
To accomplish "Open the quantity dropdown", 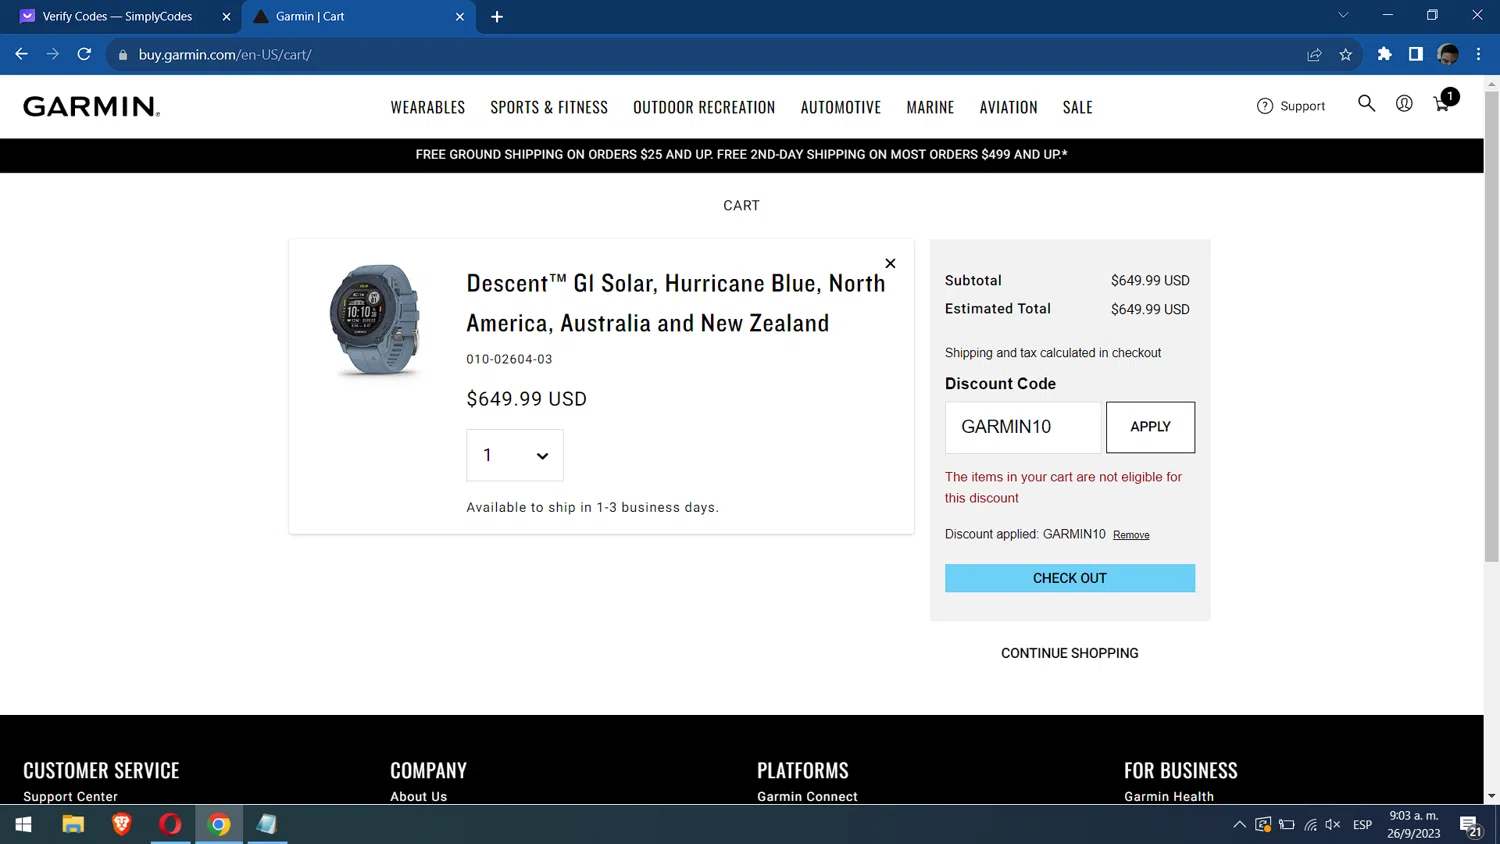I will click(515, 455).
